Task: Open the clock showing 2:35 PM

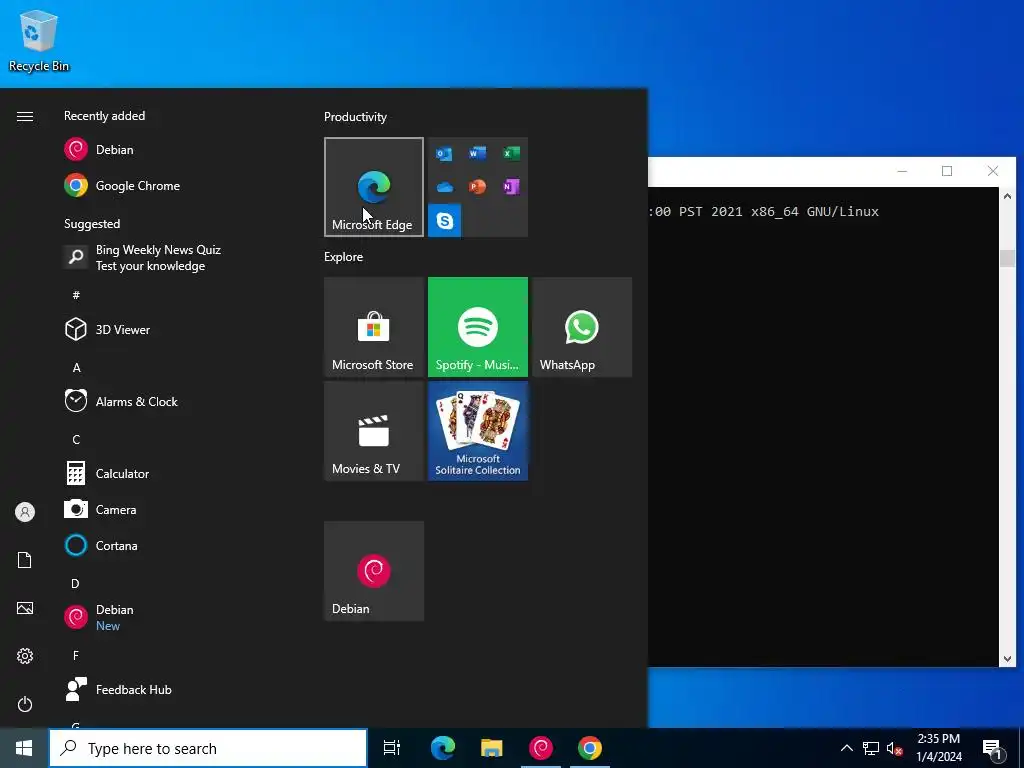Action: [x=939, y=748]
